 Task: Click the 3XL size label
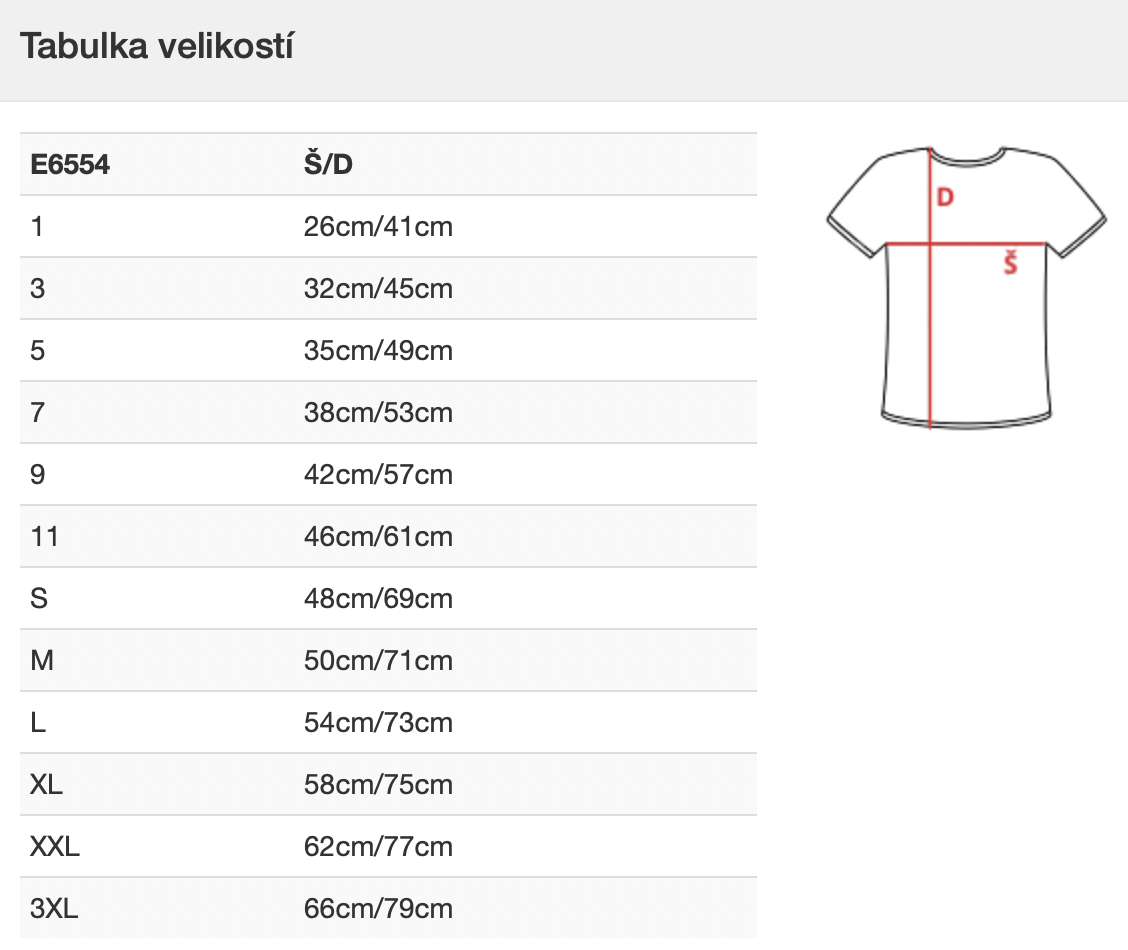54,908
